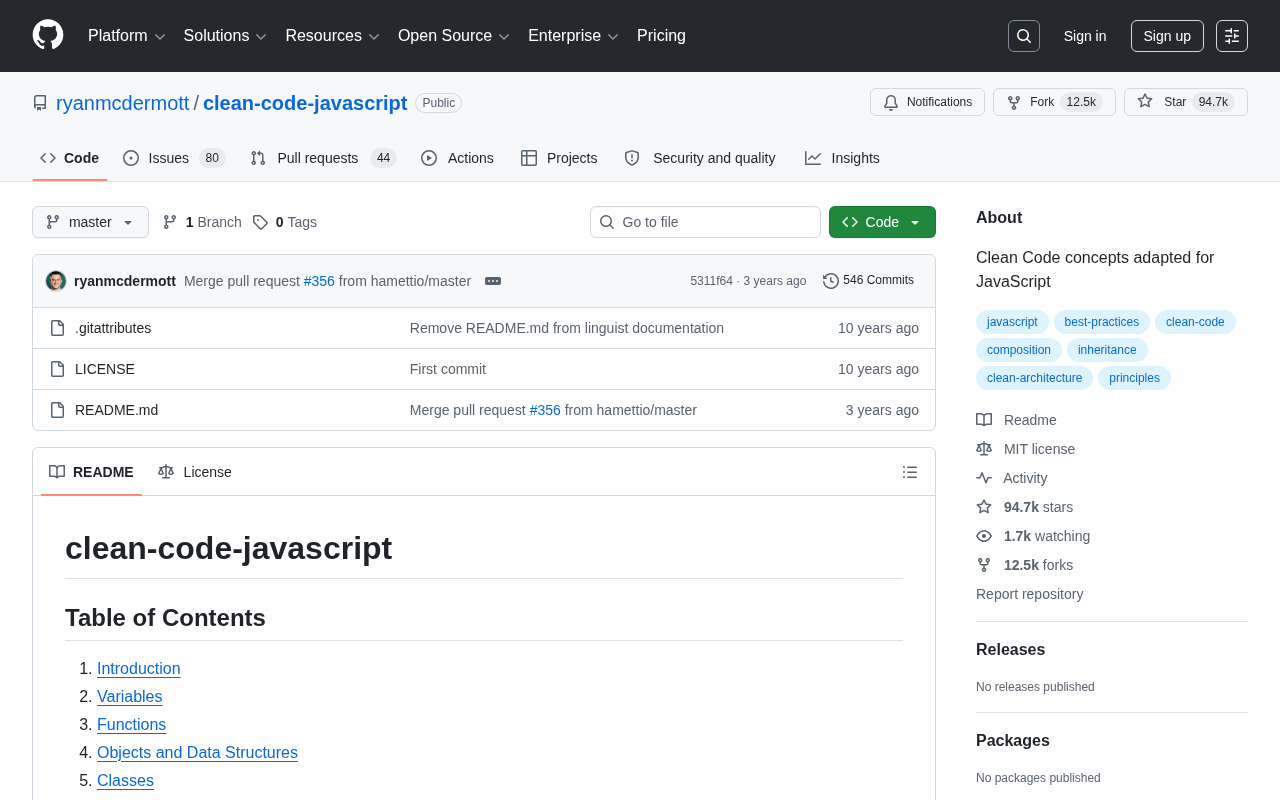Click the repository icon before the owner name
Viewport: 1280px width, 800px height.
point(40,103)
